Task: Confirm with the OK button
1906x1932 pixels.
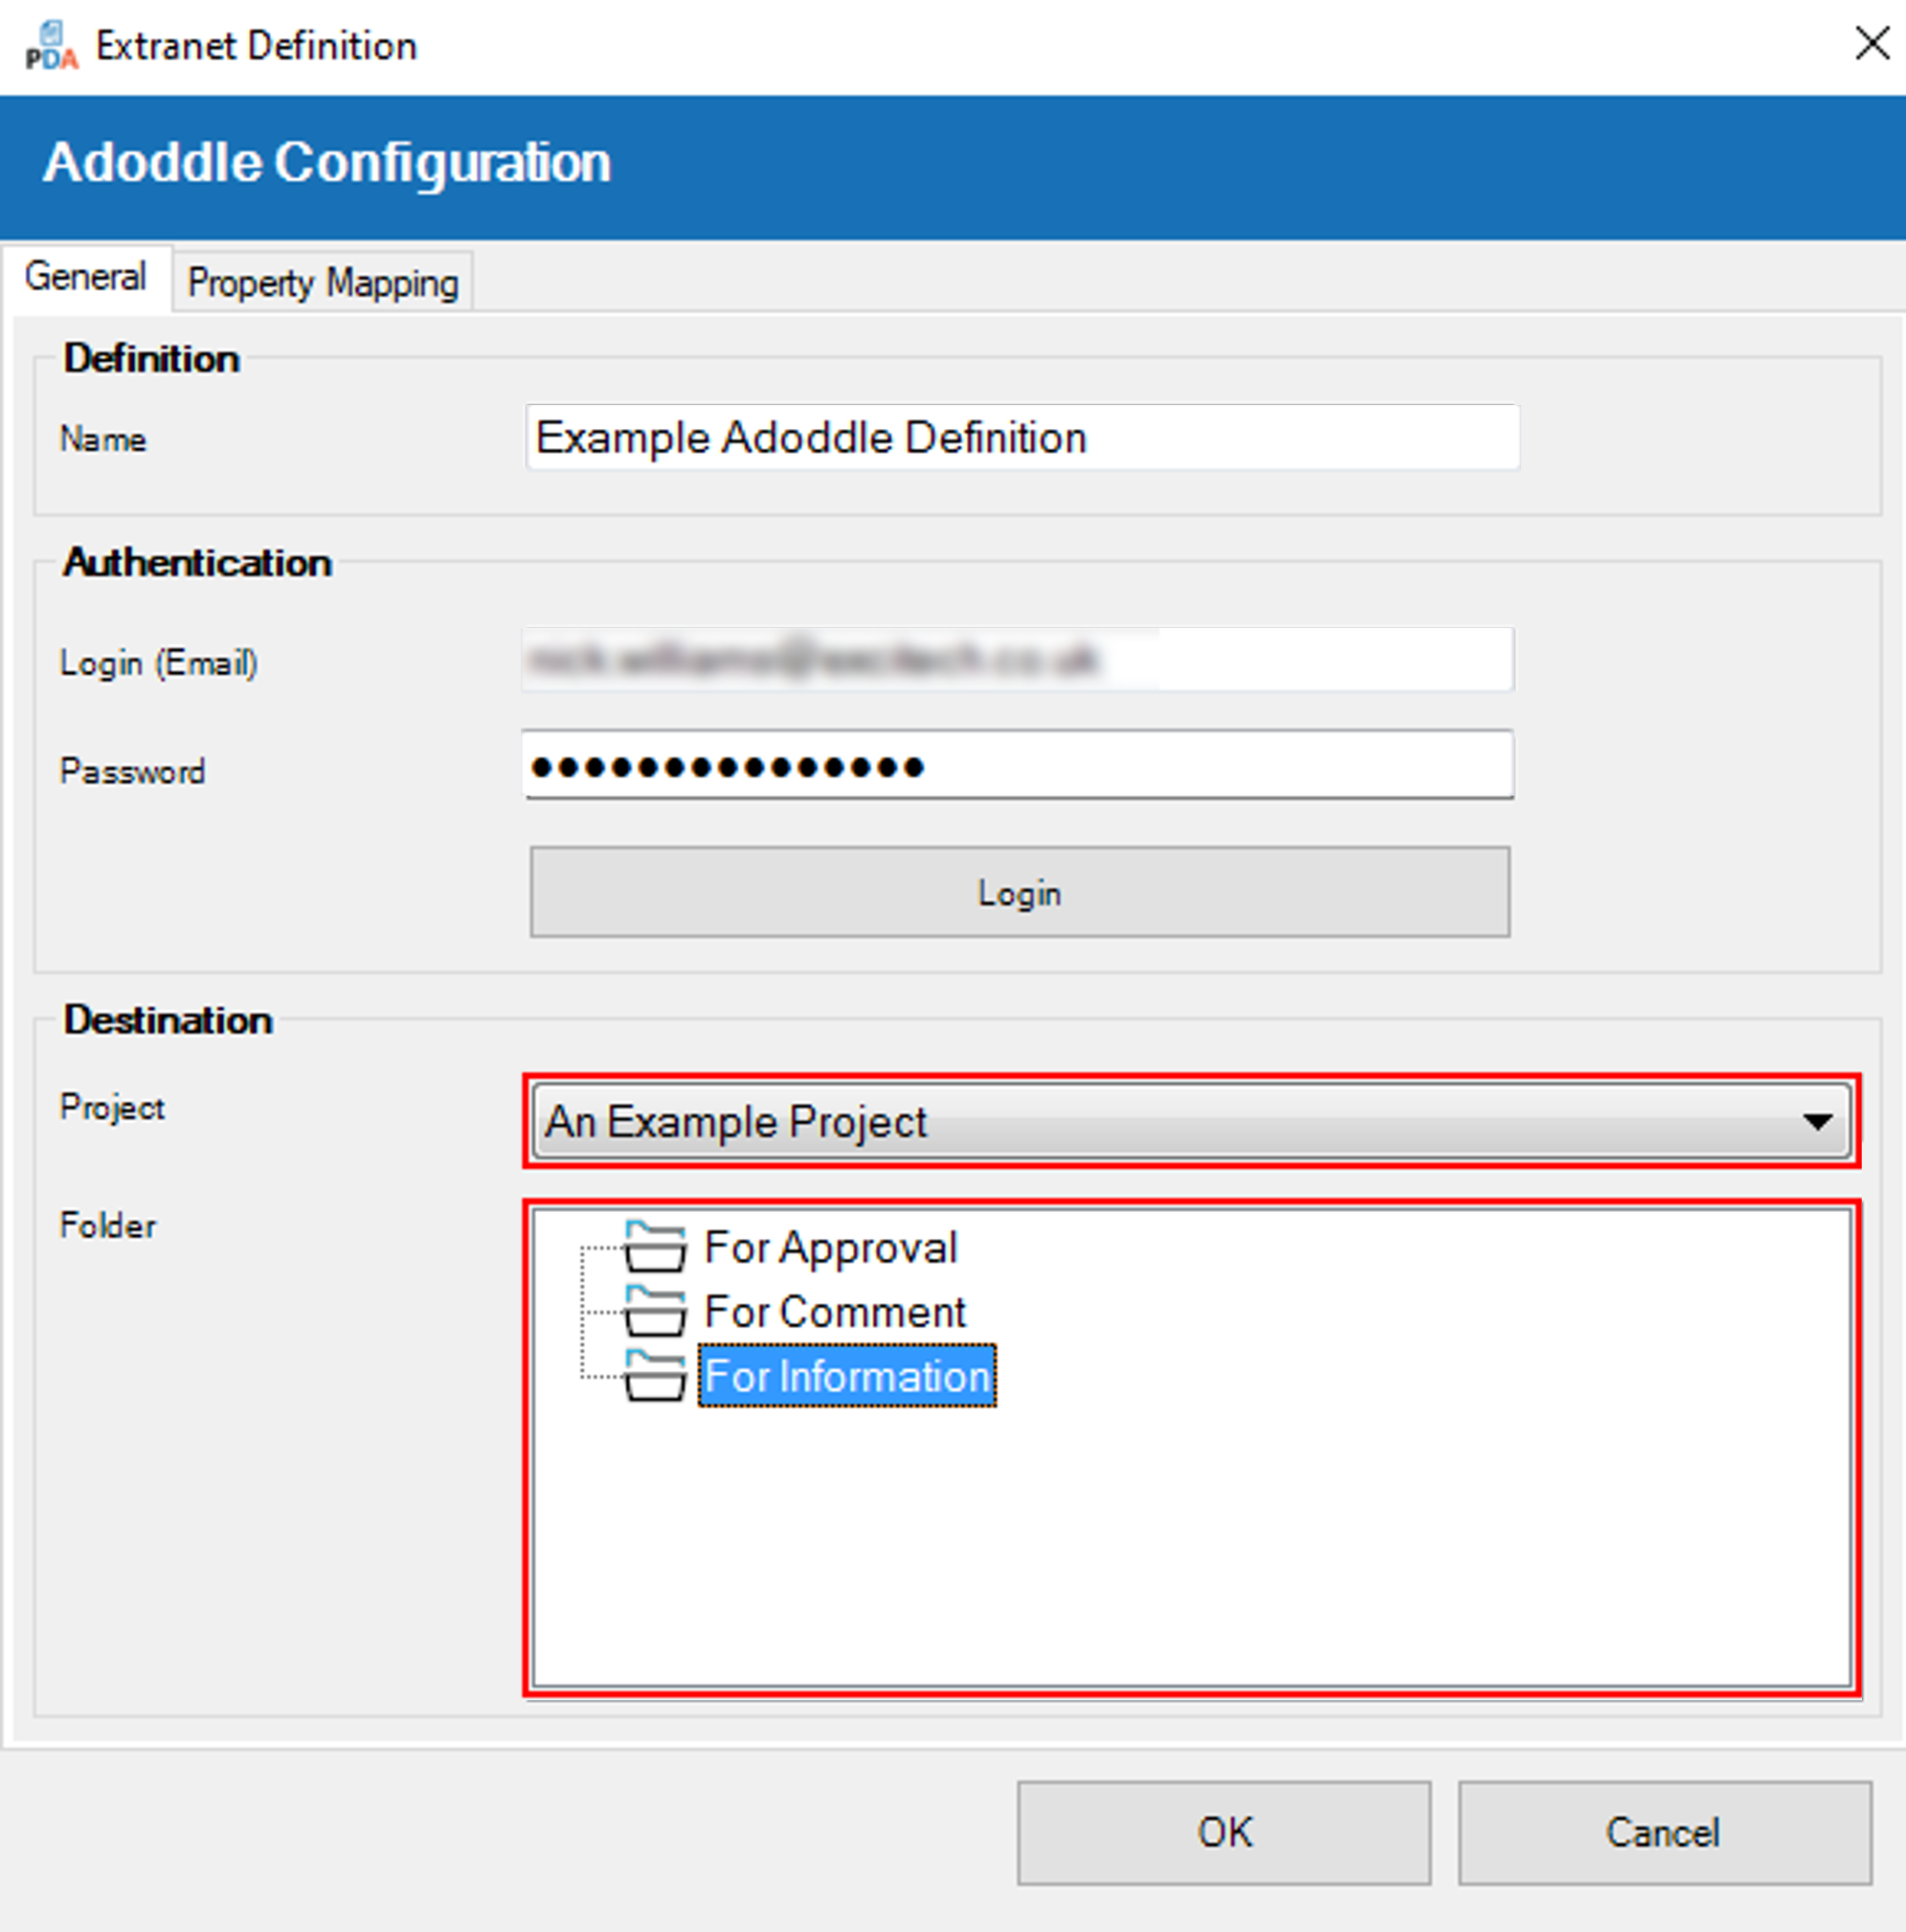Action: pos(1223,1832)
